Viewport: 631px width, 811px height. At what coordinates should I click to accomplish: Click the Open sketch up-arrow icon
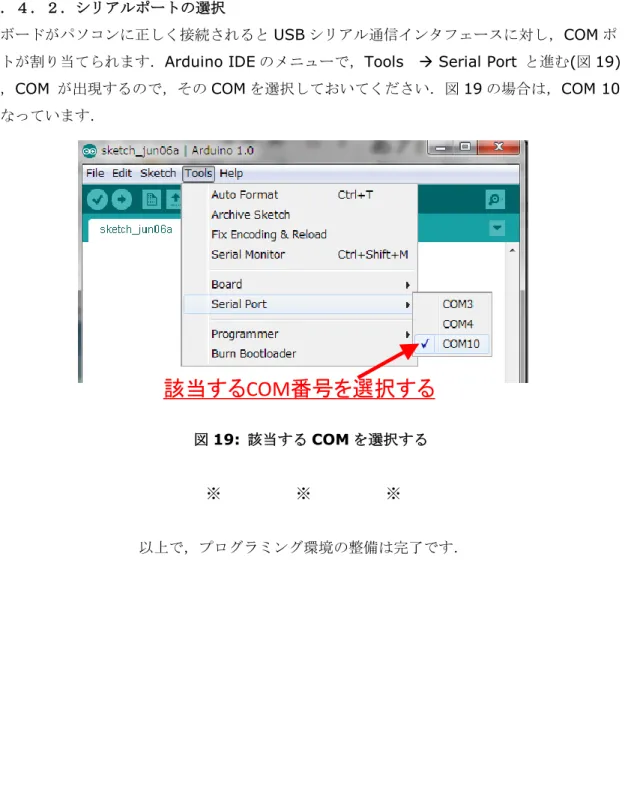click(x=174, y=199)
